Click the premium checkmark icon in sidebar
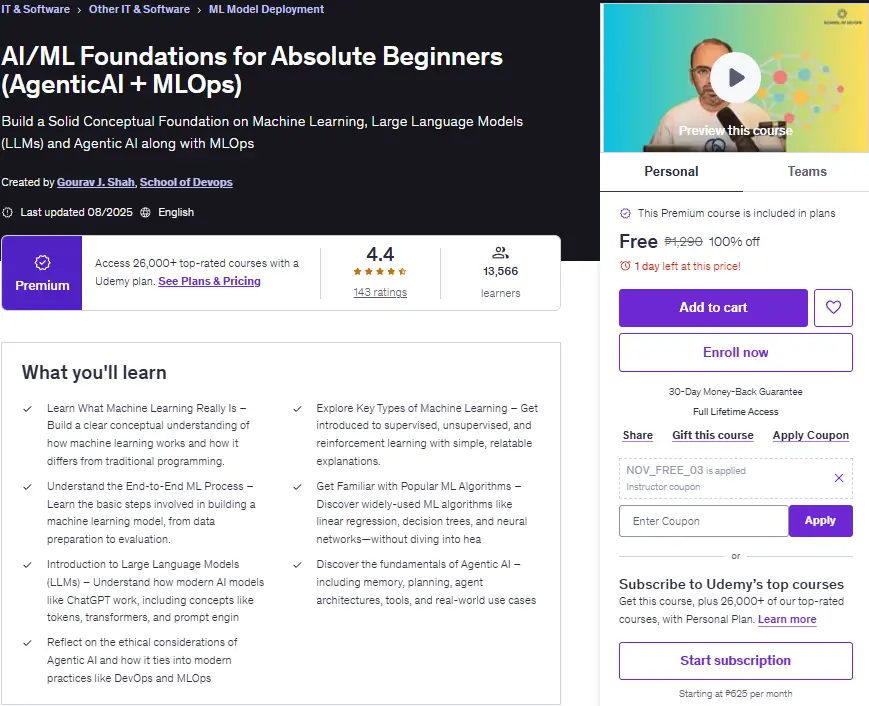The width and height of the screenshot is (869, 706). (625, 213)
